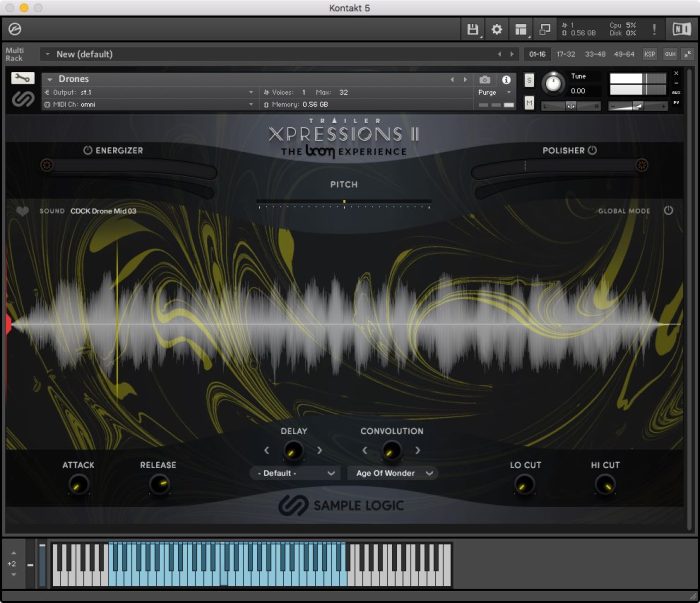Show instrument pages 33-48
Screen dimensions: 700x603
pyautogui.click(x=595, y=54)
